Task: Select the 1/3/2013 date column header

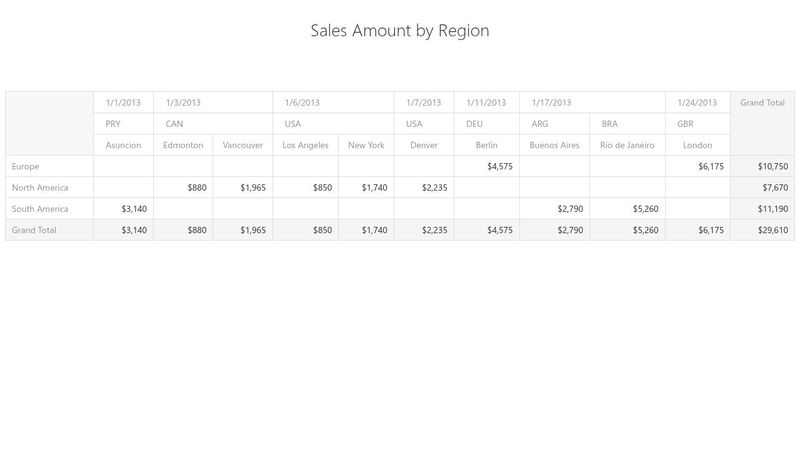Action: [184, 102]
